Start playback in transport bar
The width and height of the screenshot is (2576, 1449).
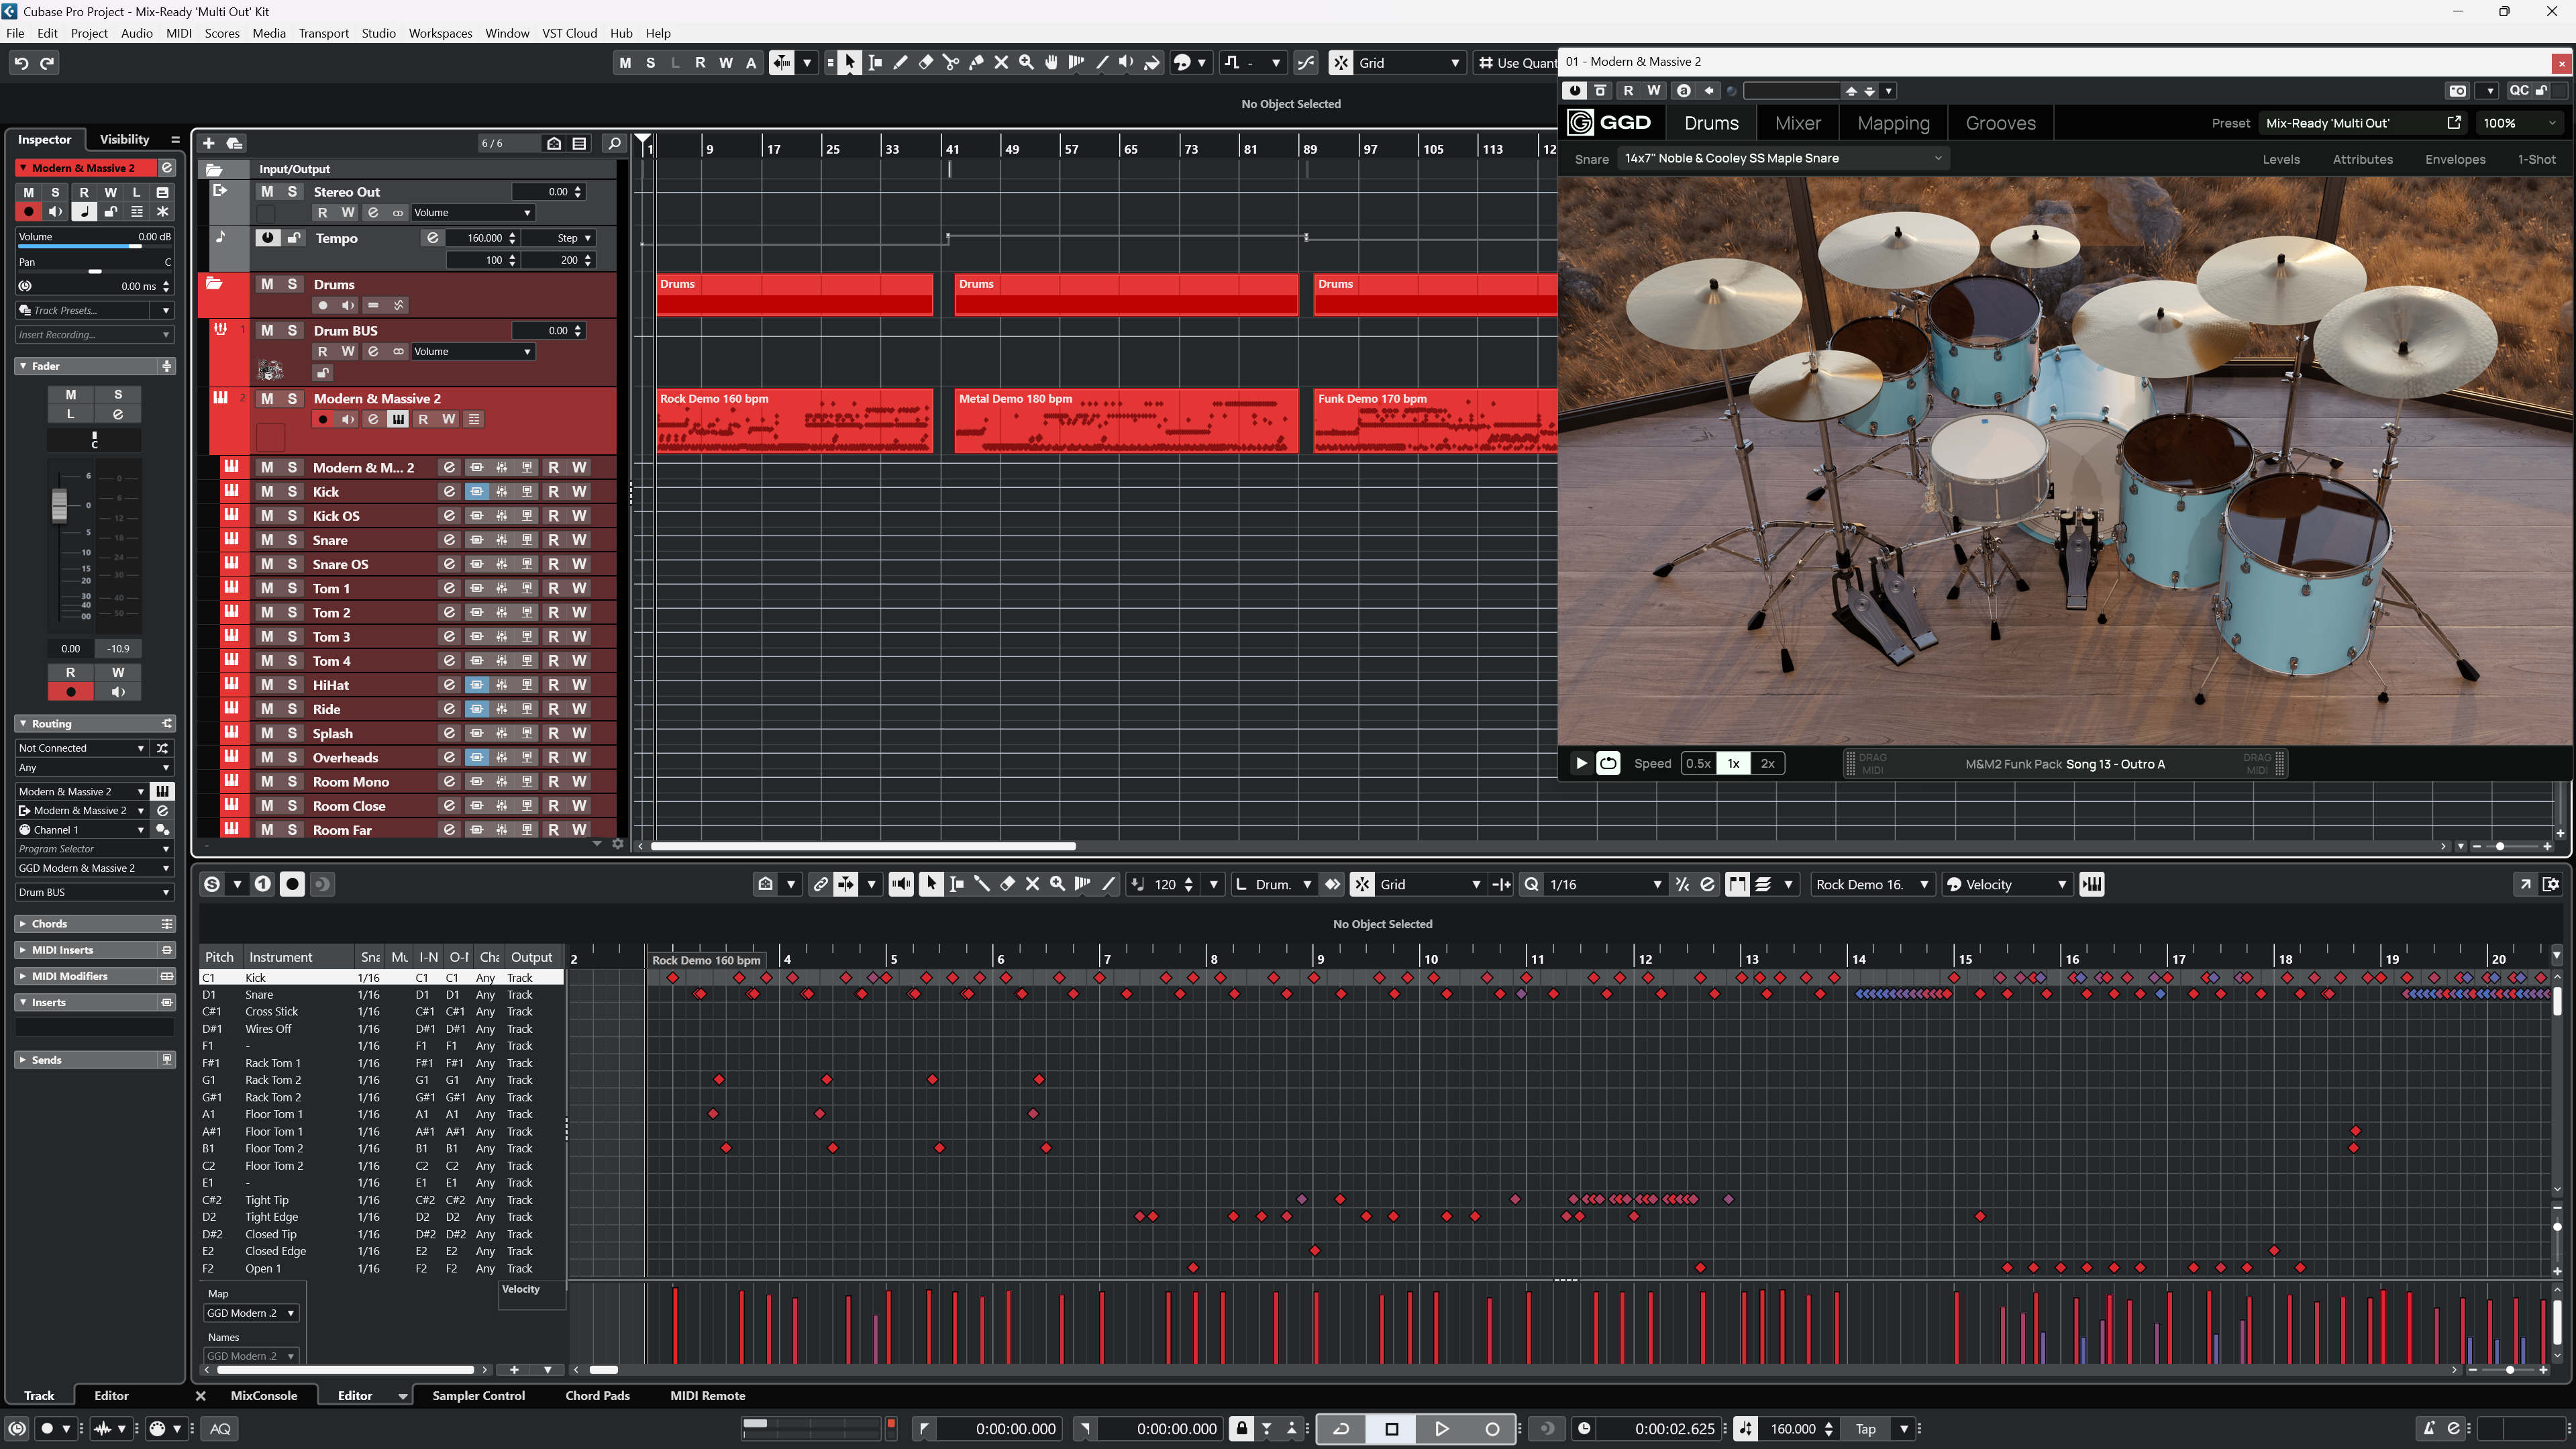click(1441, 1428)
